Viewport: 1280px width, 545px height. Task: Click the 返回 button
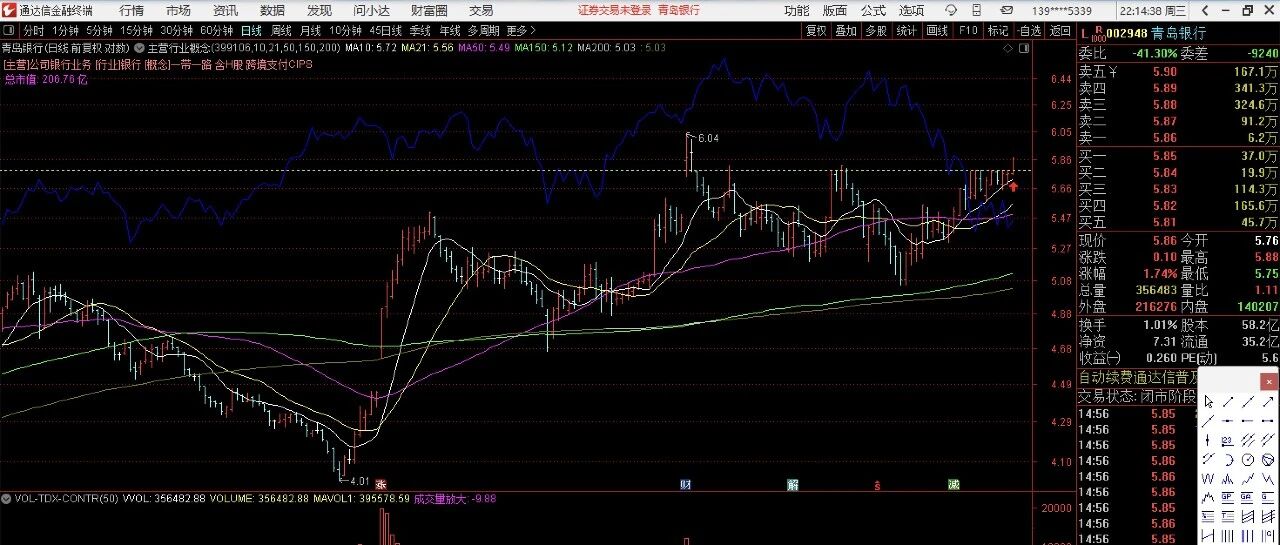[x=1060, y=31]
